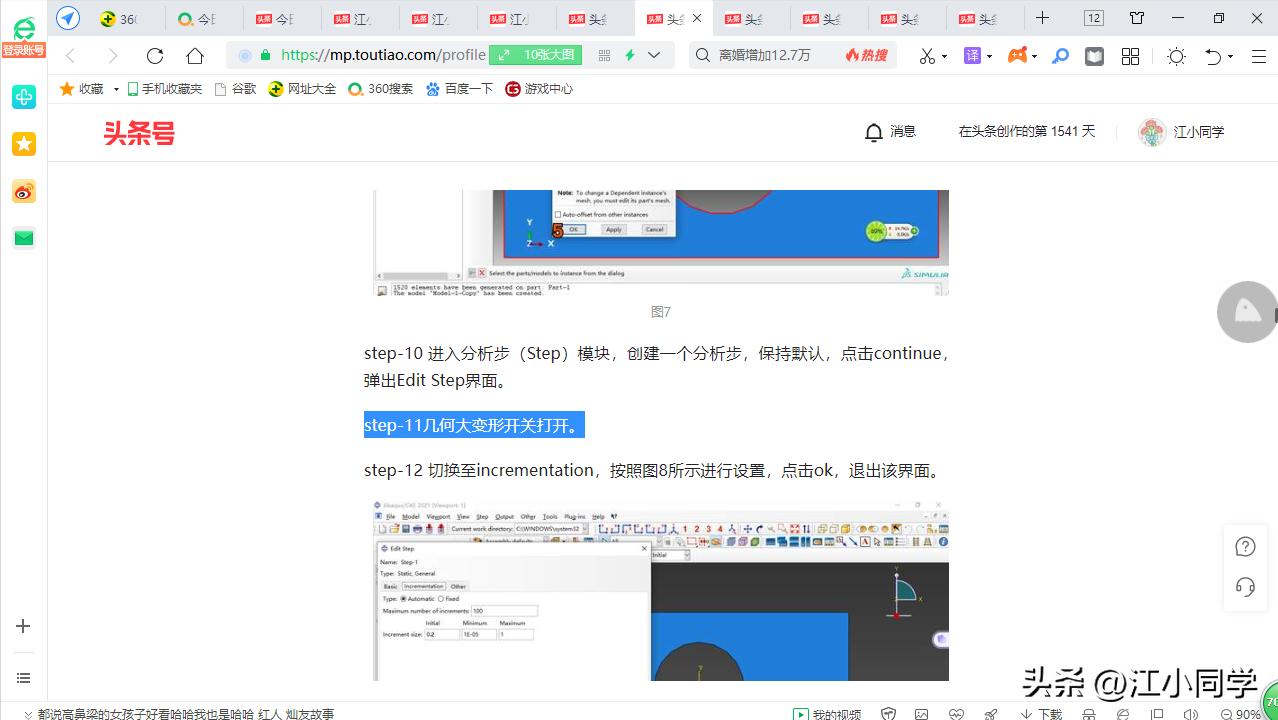The image size is (1278, 720).
Task: Select the Automatic increment type radio button
Action: [x=403, y=599]
